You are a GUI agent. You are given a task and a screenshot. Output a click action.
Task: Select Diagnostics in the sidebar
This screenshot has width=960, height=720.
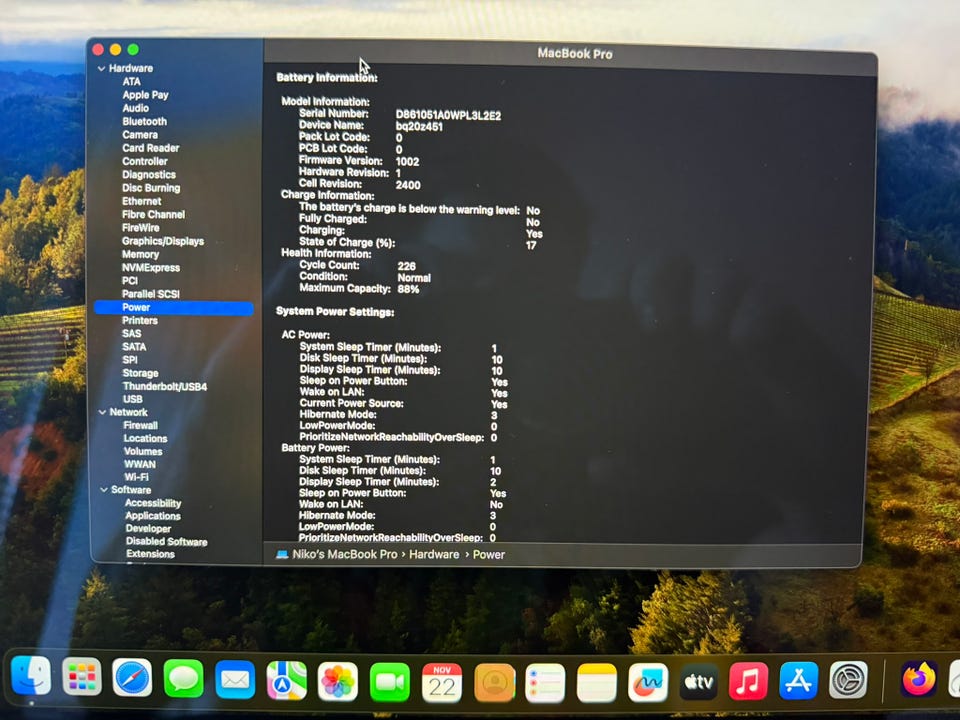coord(149,174)
